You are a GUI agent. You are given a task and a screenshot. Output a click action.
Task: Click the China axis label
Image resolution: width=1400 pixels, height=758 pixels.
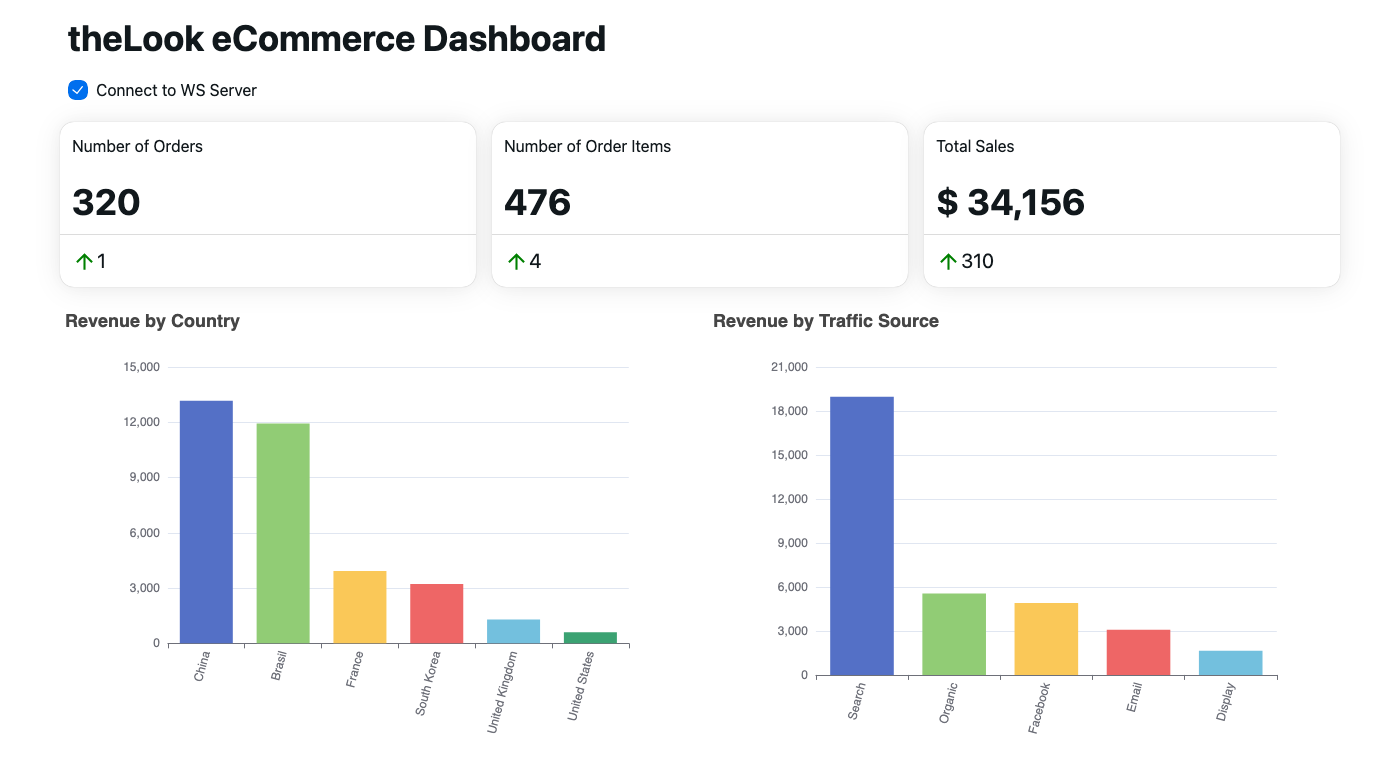tap(201, 667)
